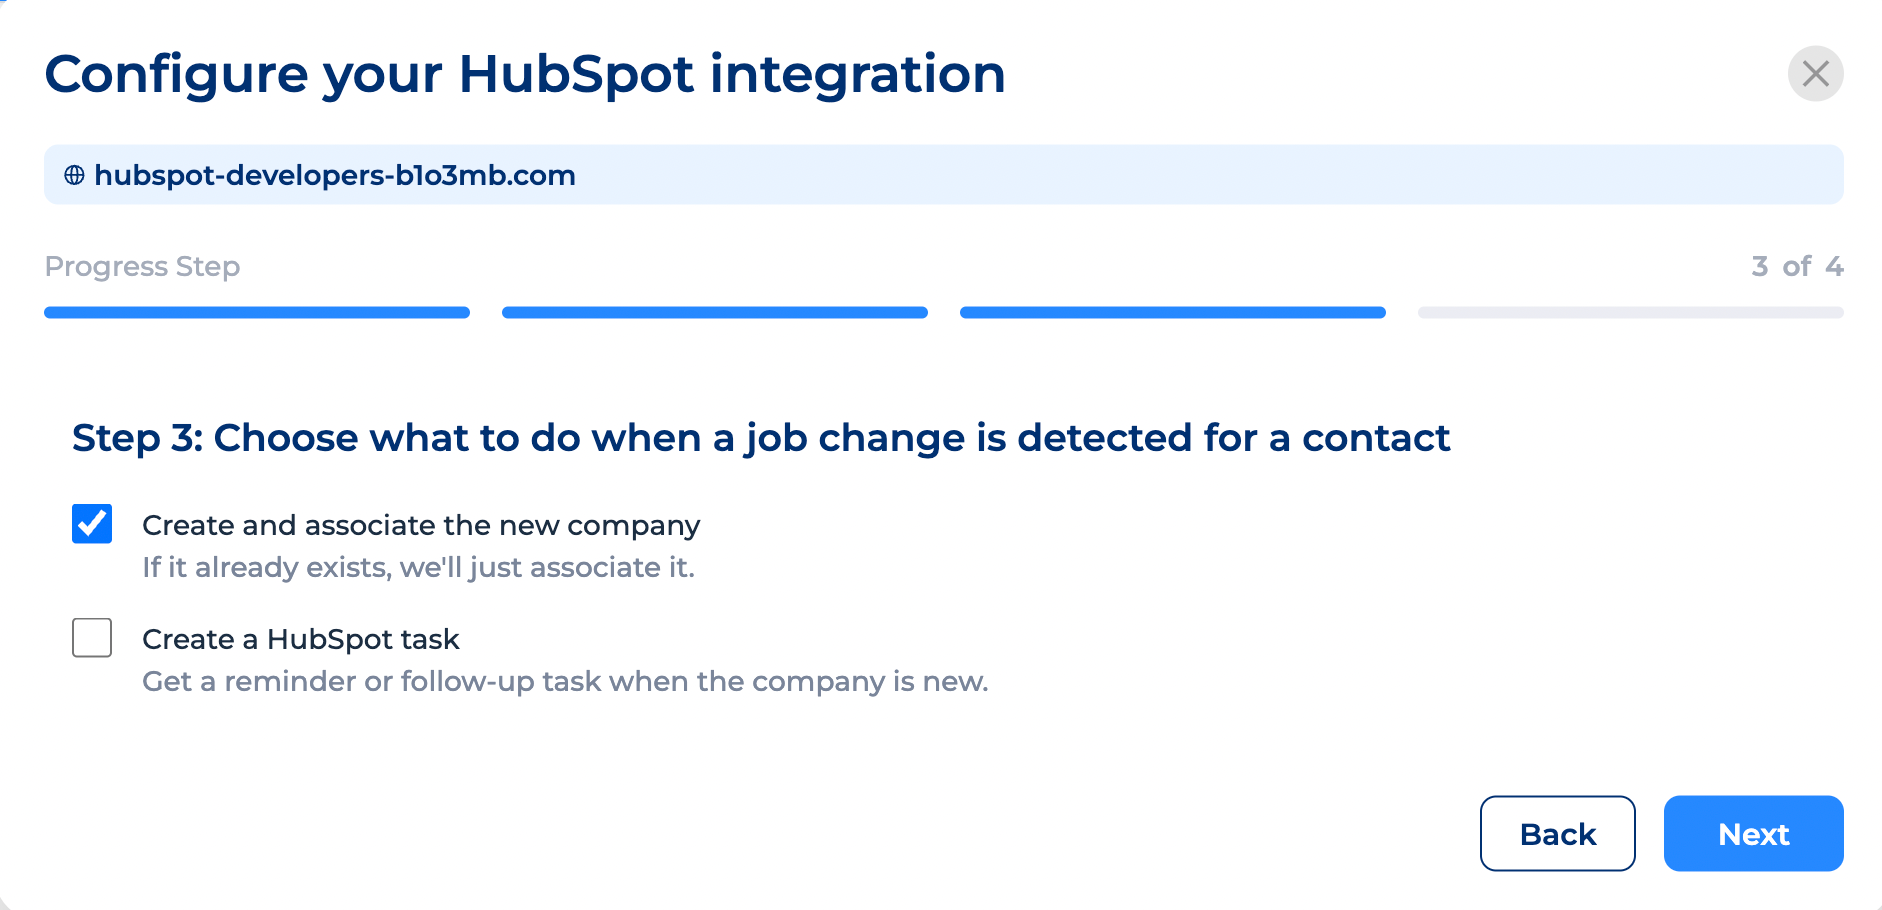Image resolution: width=1882 pixels, height=910 pixels.
Task: Click "Create and associate the new company" label
Action: click(x=421, y=525)
